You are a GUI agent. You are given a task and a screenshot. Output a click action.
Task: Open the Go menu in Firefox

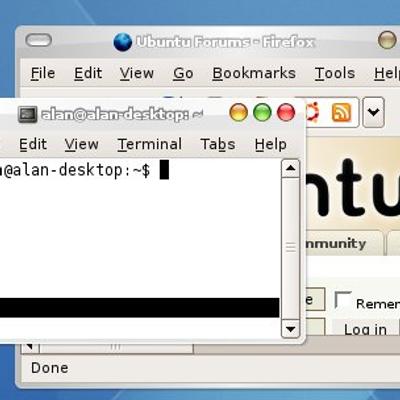click(183, 73)
